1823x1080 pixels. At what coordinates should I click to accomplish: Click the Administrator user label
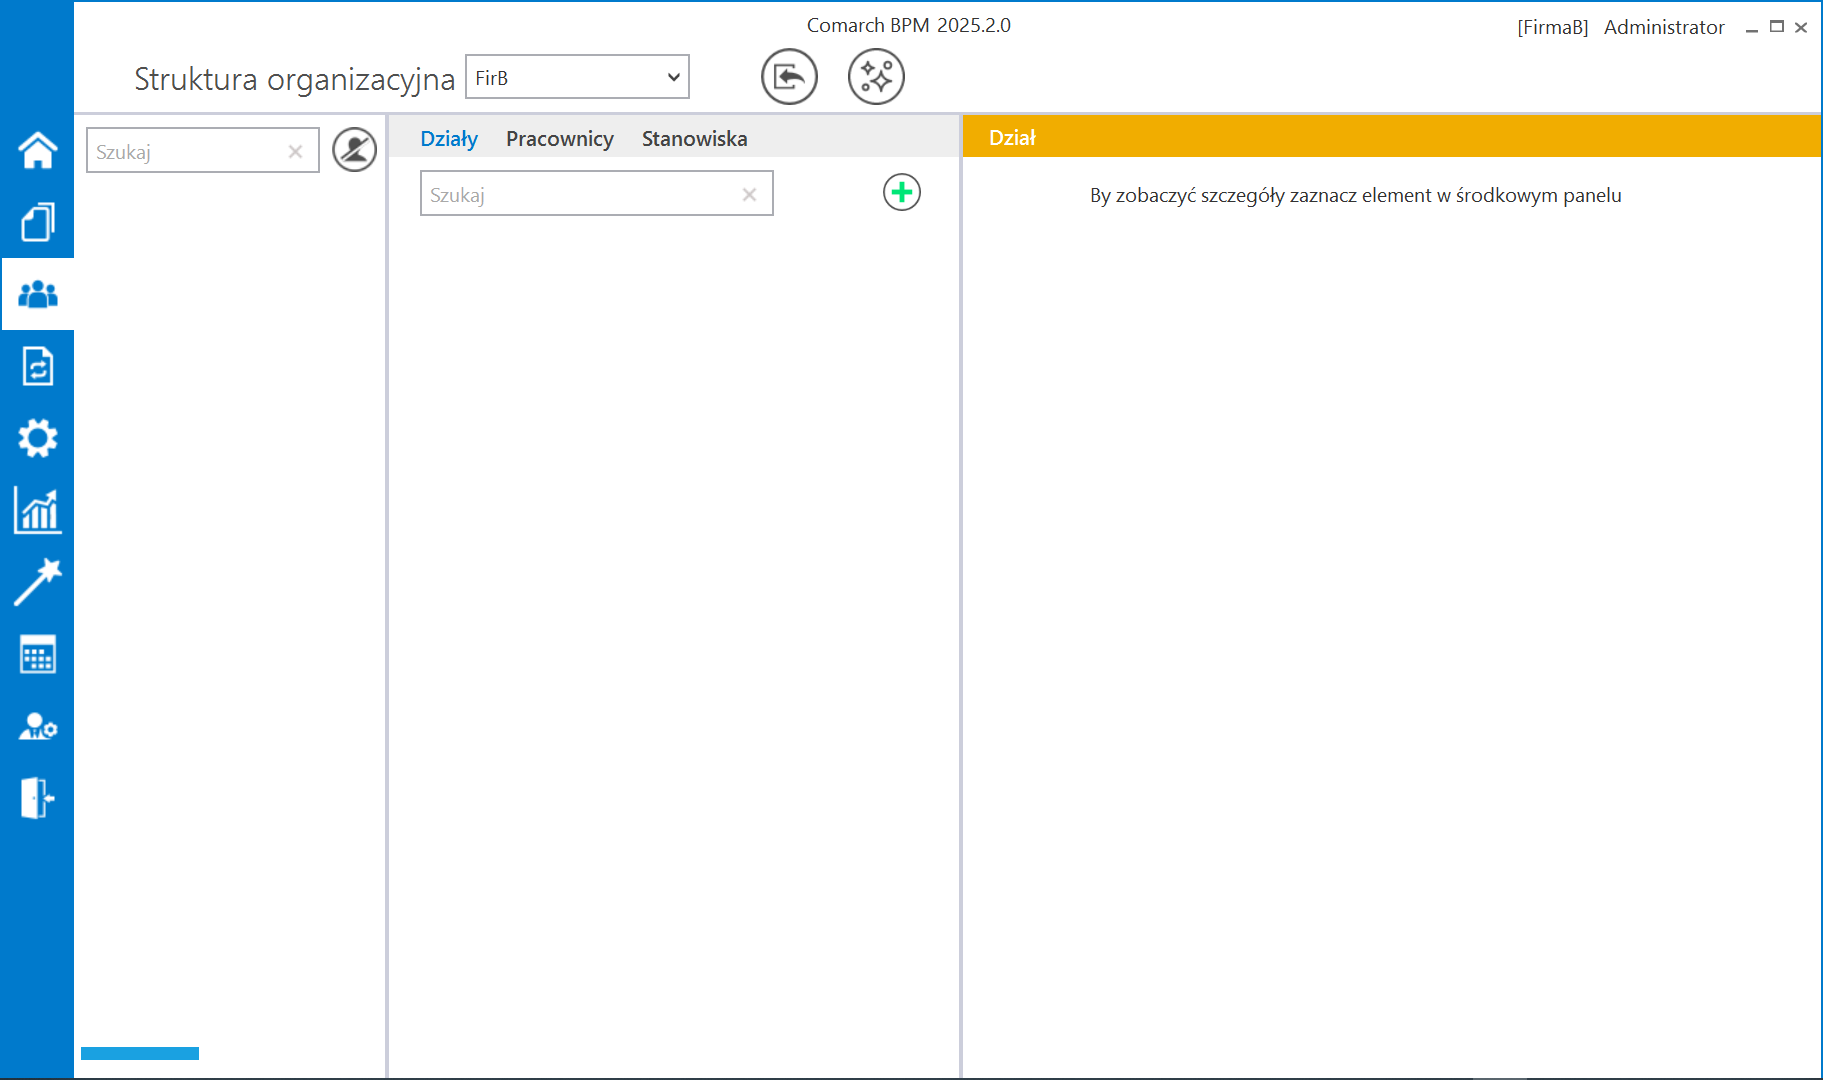click(1664, 27)
